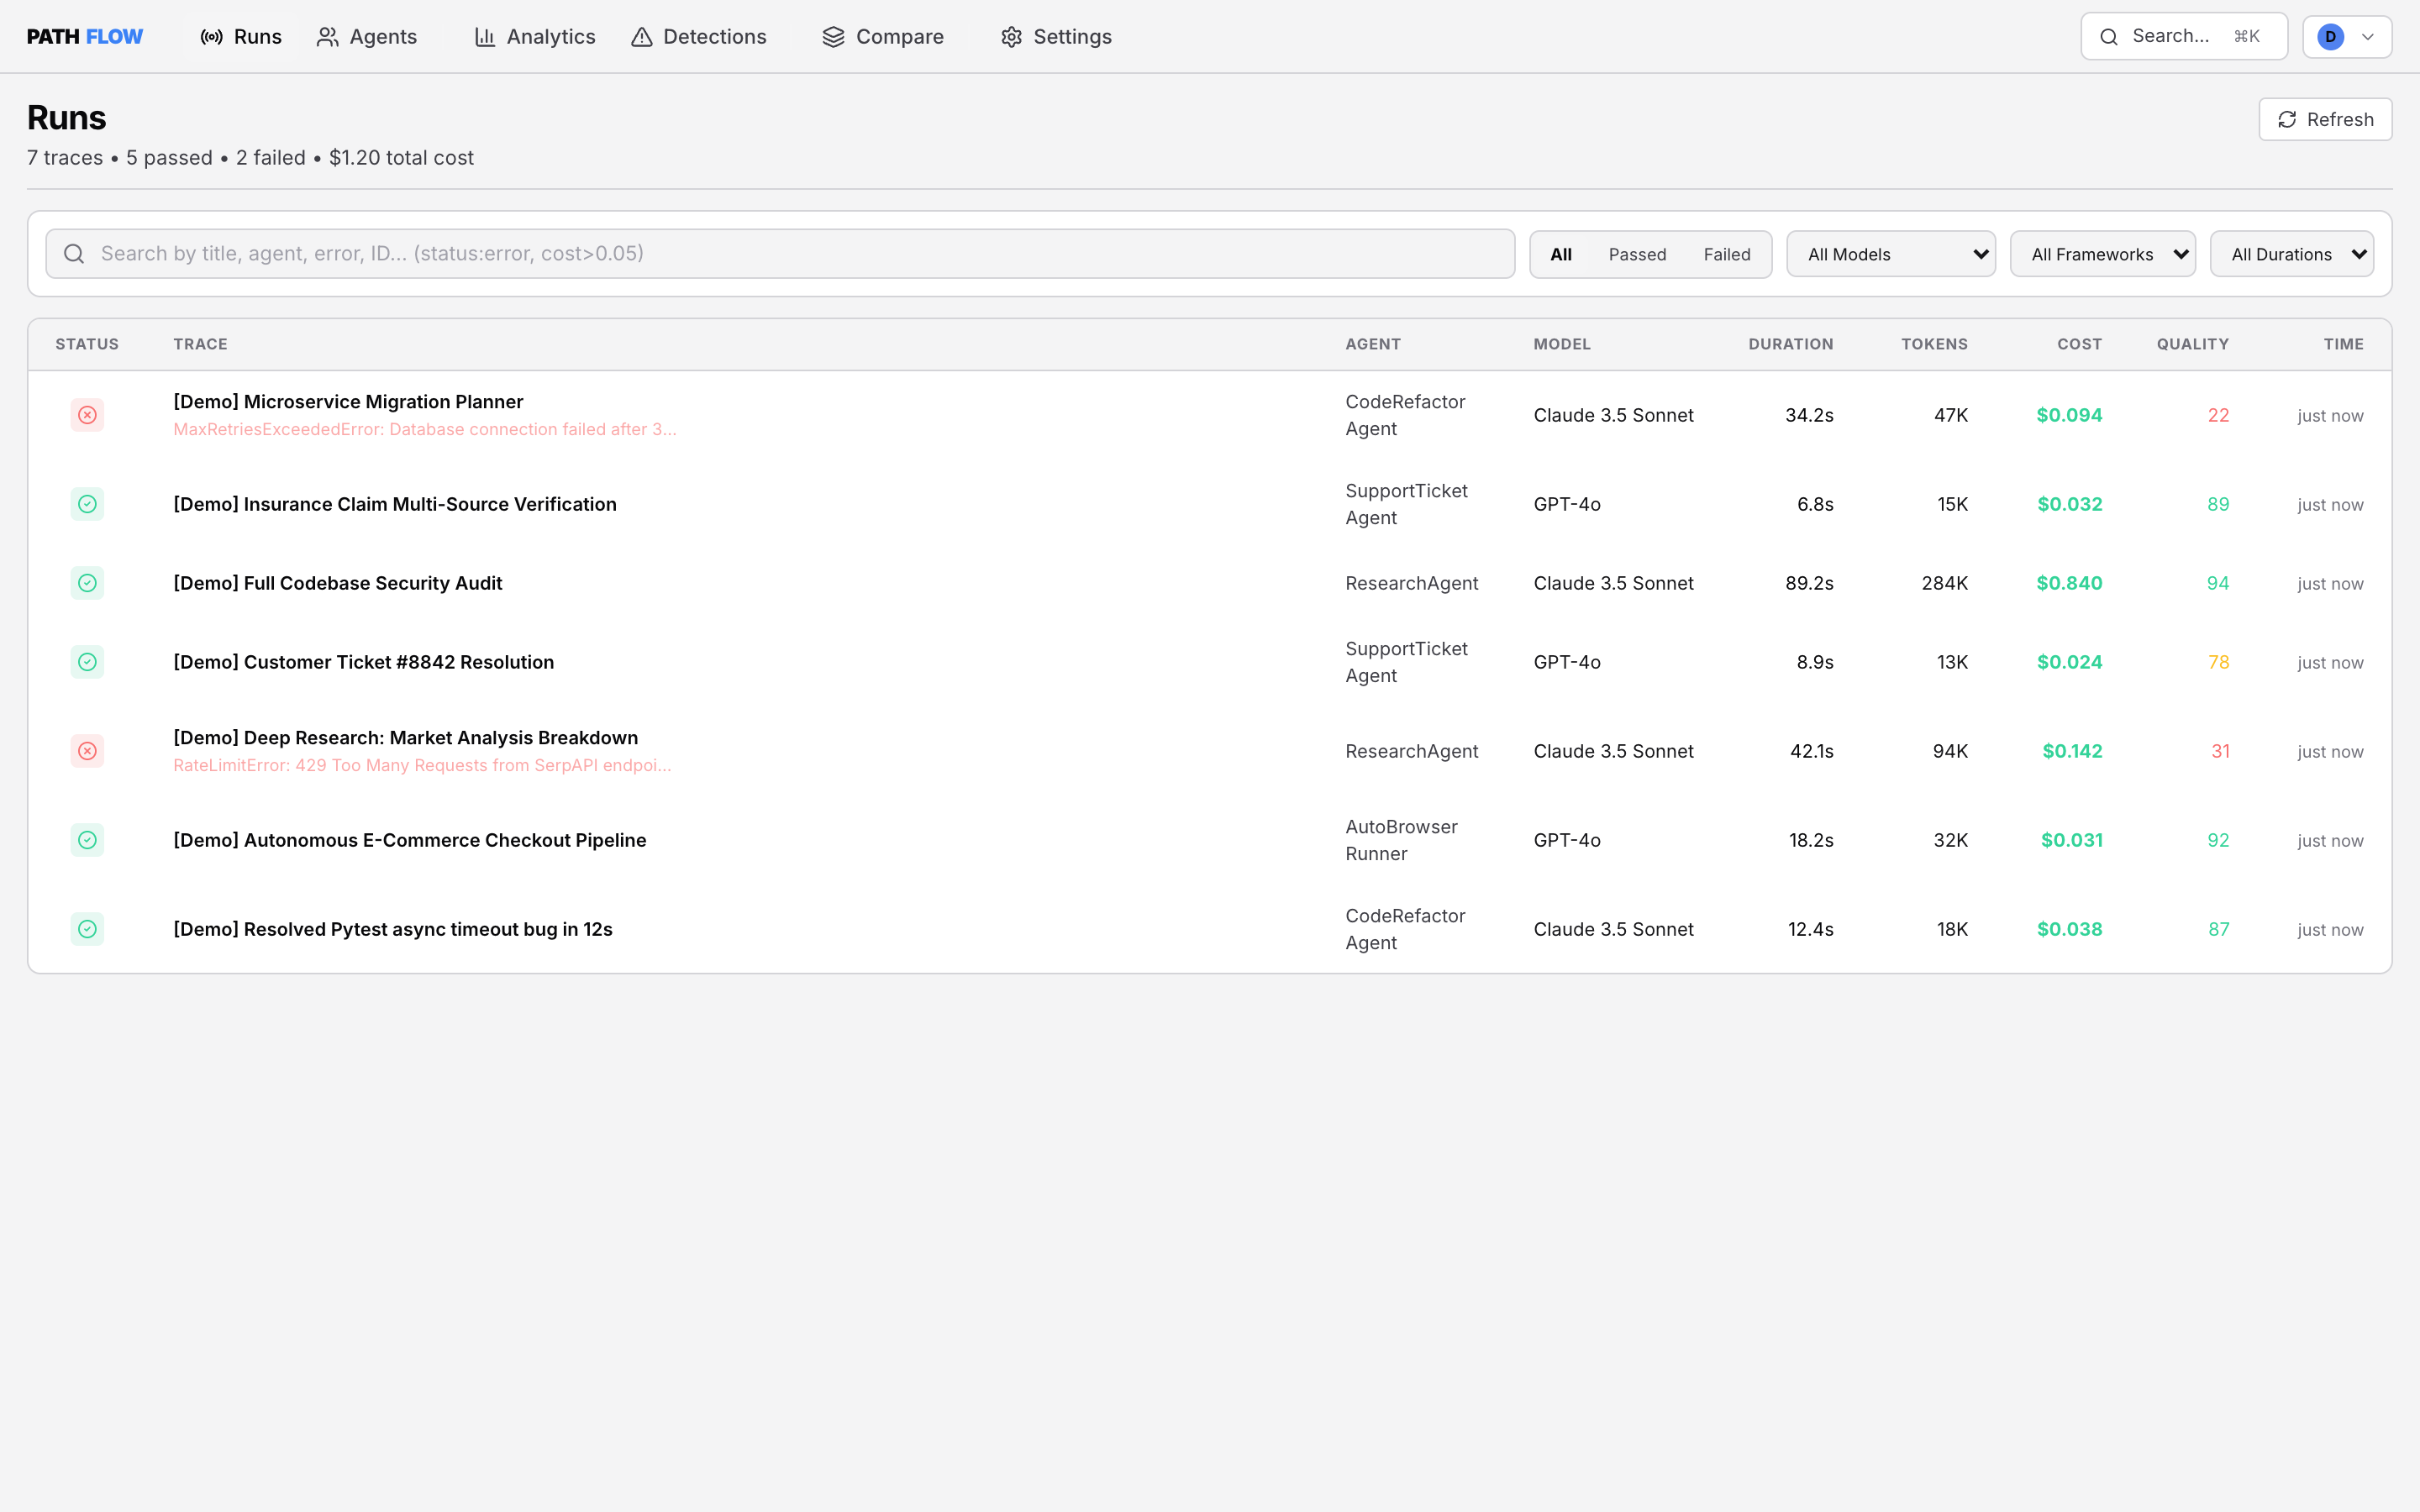Viewport: 2420px width, 1512px height.
Task: Open the All Durations dropdown
Action: (2292, 254)
